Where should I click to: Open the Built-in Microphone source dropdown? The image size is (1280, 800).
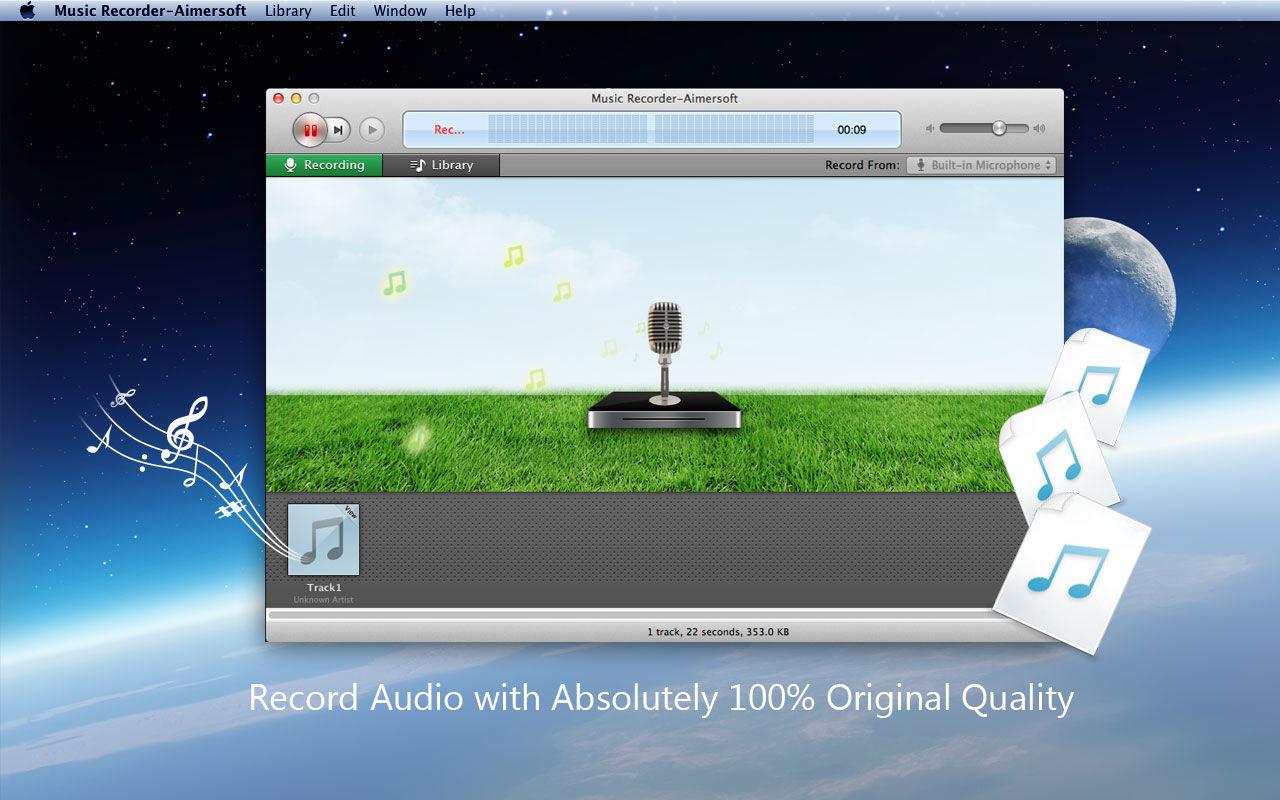pyautogui.click(x=981, y=165)
